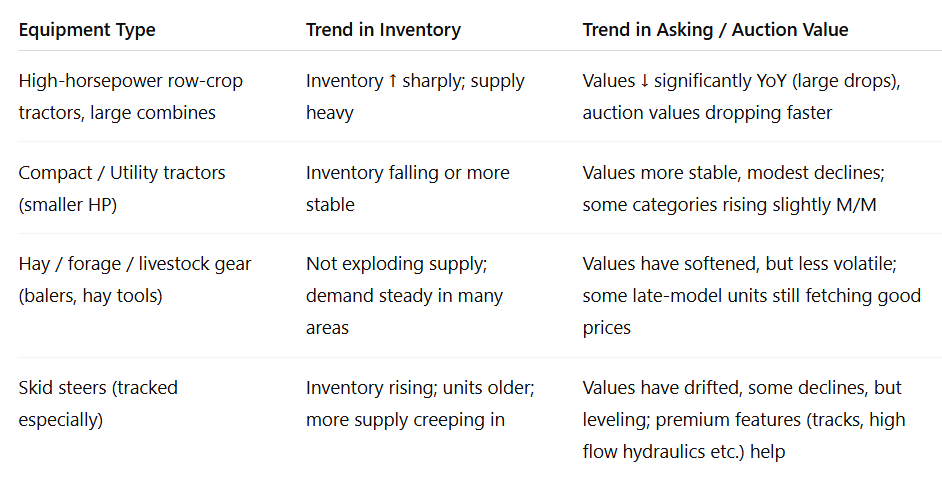Click the Equipment Type column header

87,30
